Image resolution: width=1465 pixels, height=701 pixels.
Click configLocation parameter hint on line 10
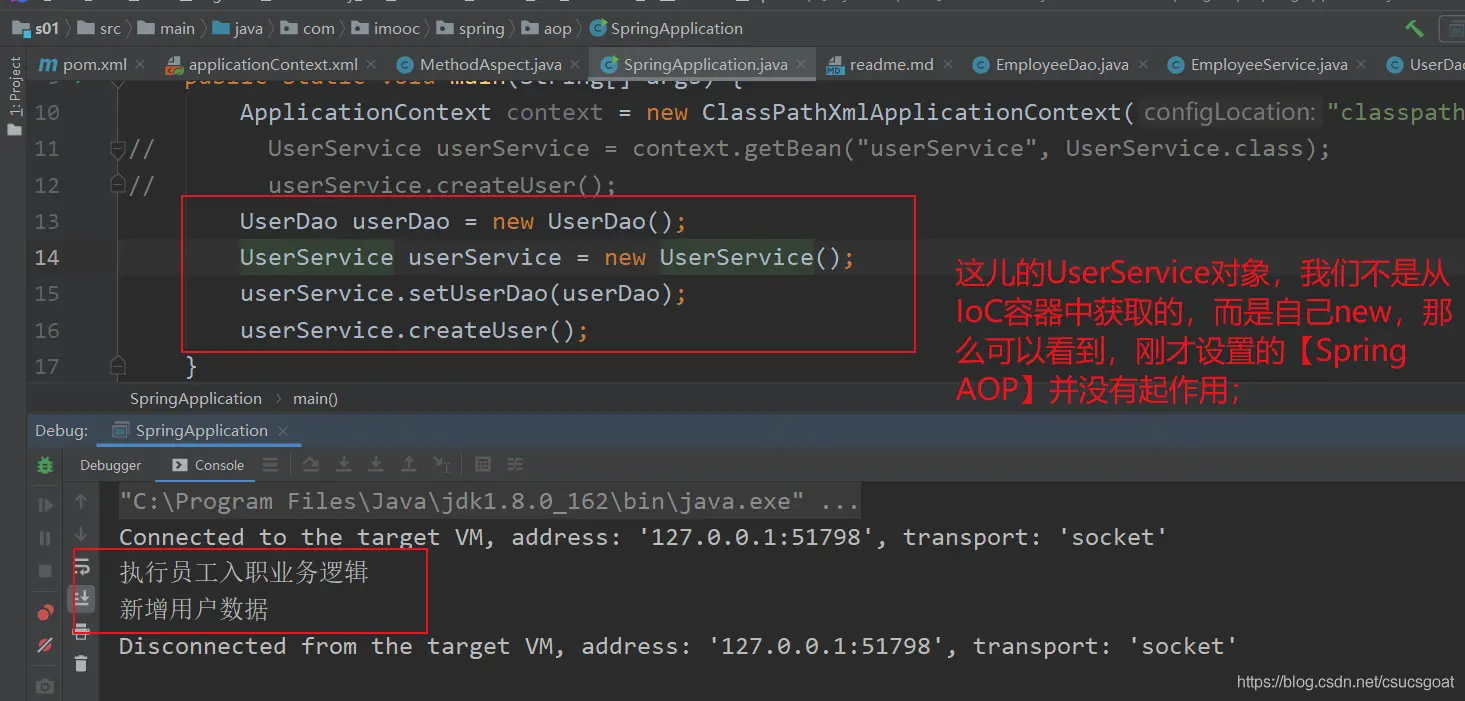coord(1230,112)
